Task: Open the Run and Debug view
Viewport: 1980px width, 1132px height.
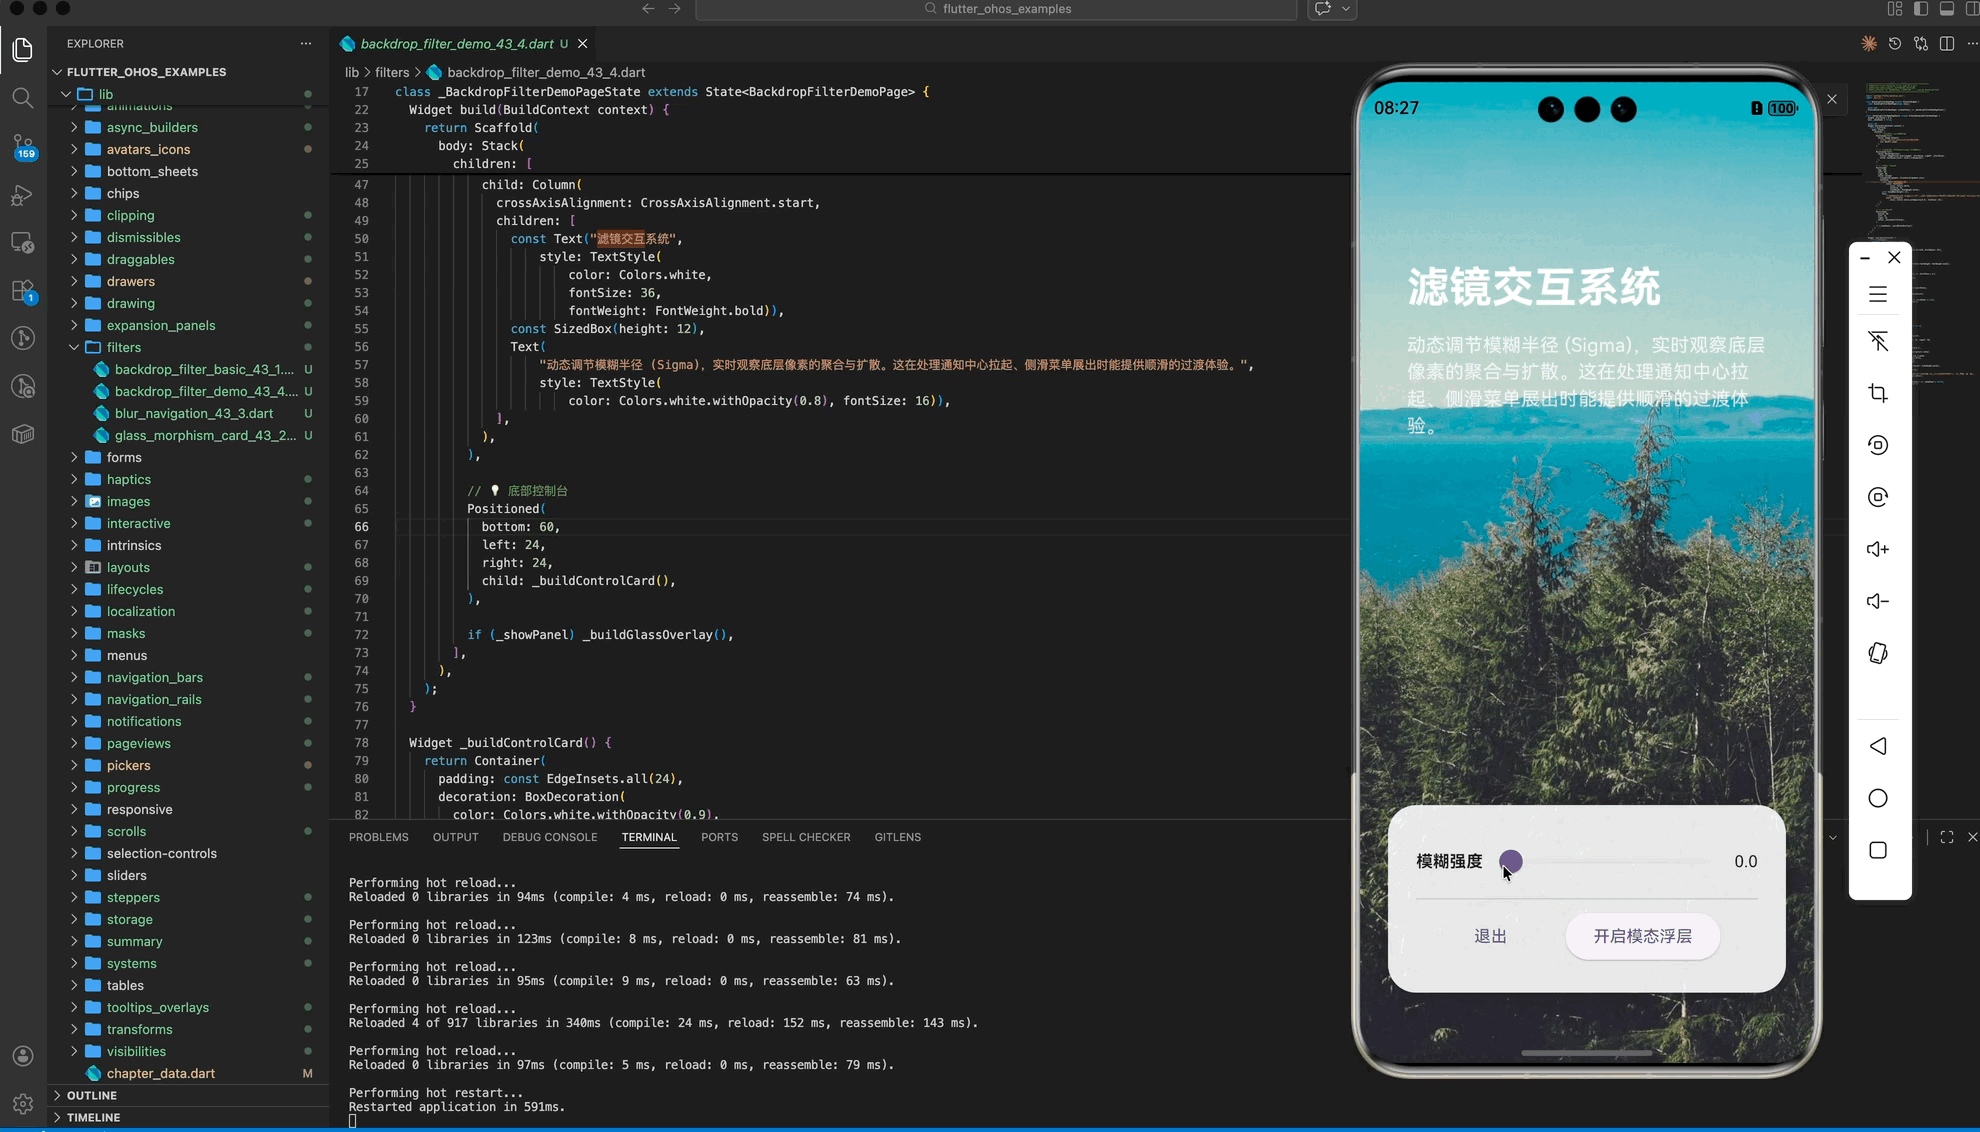Action: (22, 195)
